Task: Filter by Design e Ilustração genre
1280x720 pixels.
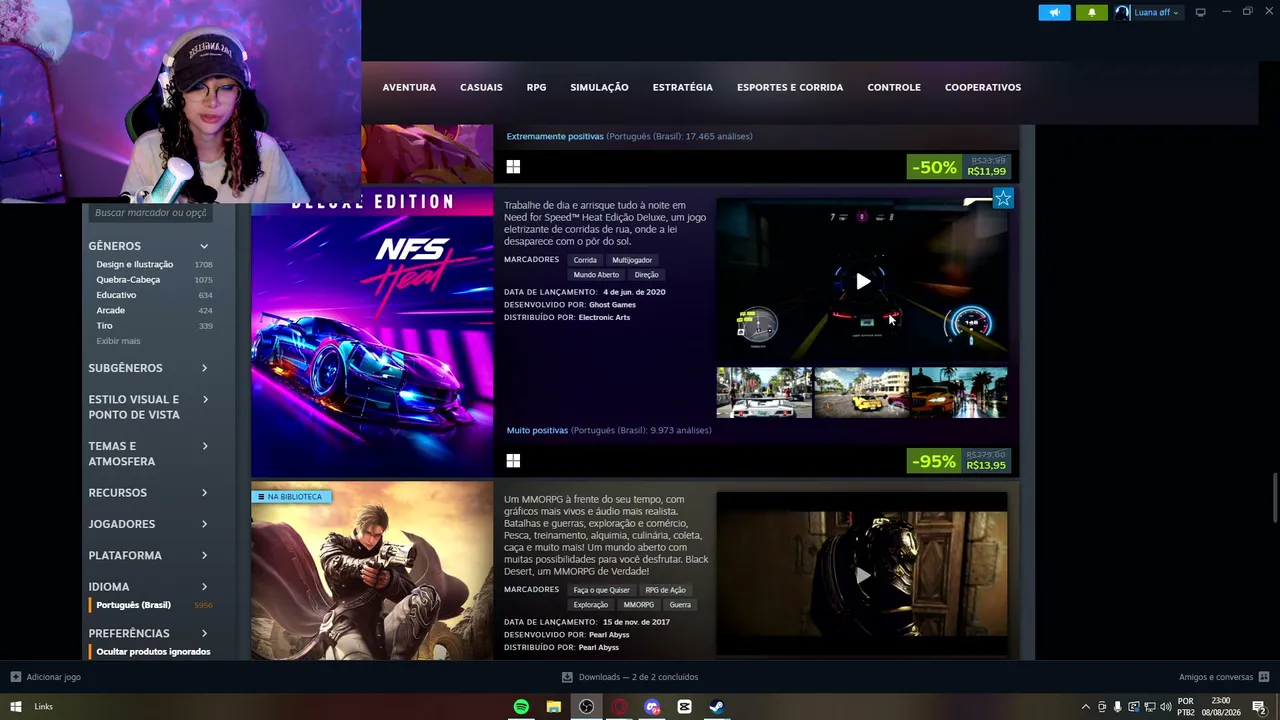Action: click(134, 264)
